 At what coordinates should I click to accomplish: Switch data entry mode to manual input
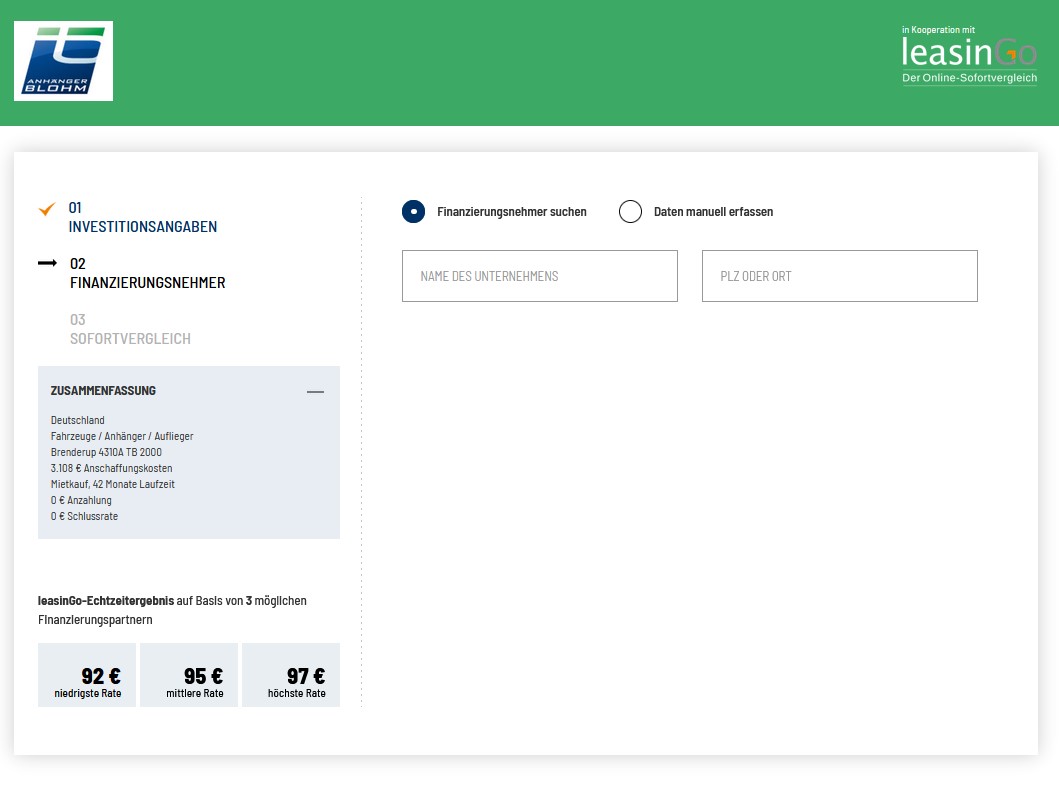[x=715, y=211]
